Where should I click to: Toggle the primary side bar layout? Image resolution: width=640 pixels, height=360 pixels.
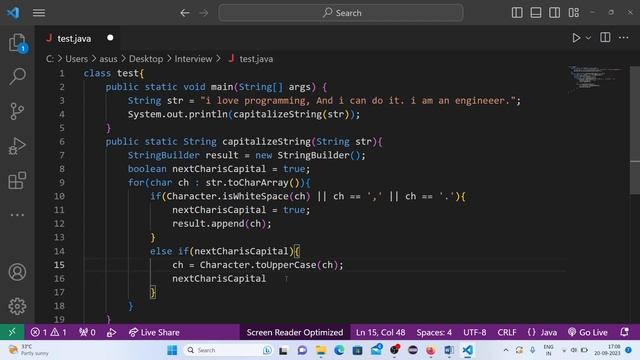[517, 13]
